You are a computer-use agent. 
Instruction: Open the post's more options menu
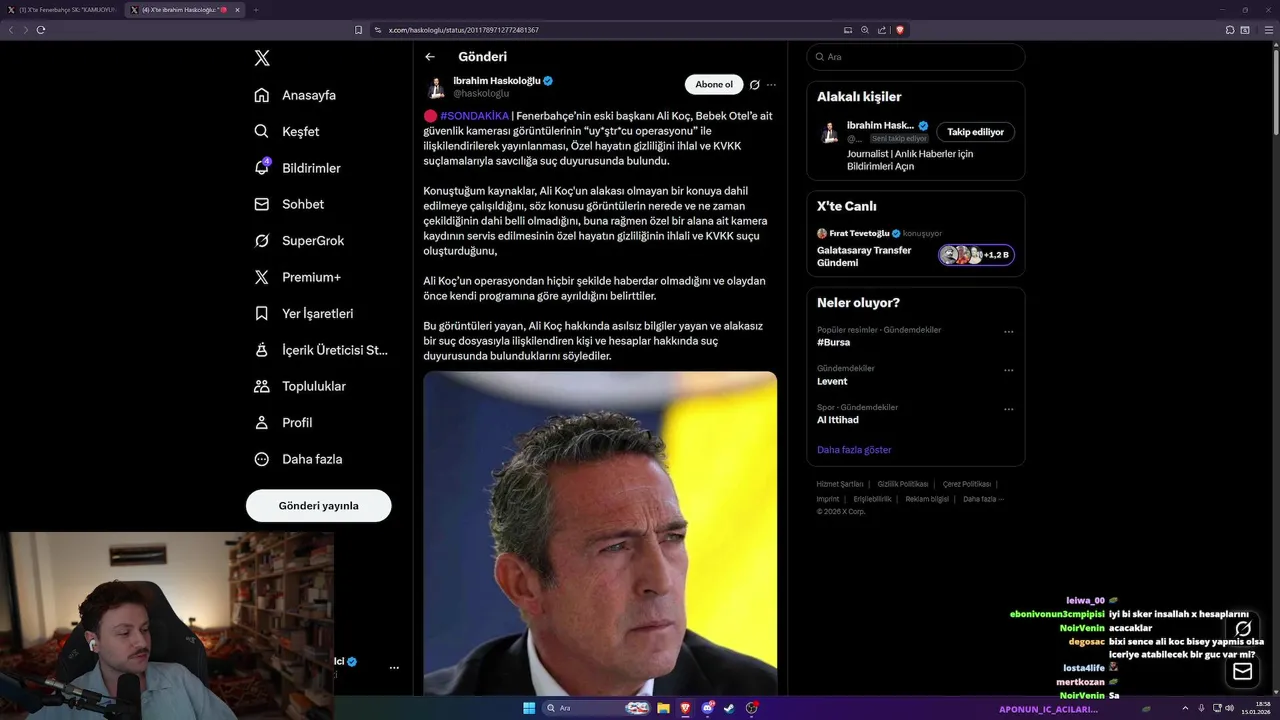(771, 85)
